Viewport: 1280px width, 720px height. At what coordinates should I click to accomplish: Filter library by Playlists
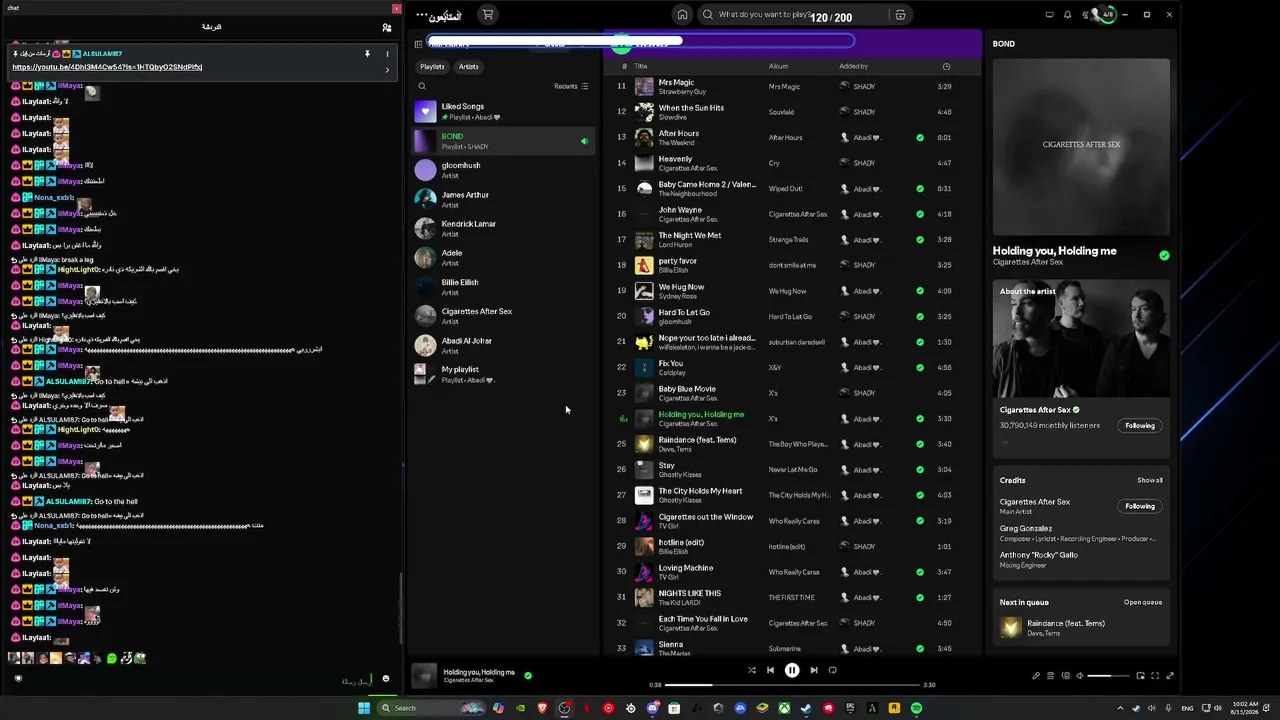(x=432, y=67)
